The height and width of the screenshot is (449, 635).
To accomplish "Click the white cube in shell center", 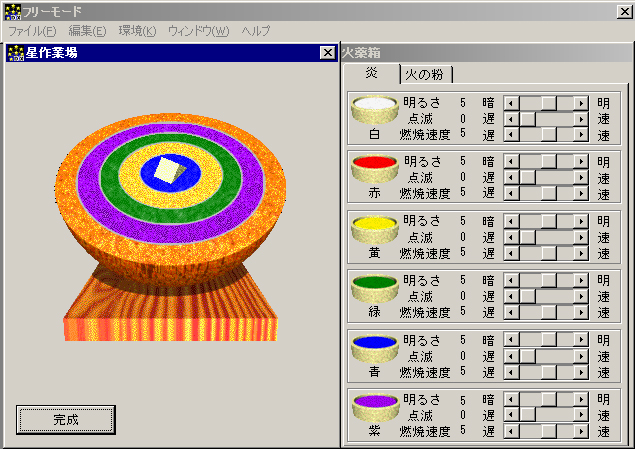I will 167,169.
